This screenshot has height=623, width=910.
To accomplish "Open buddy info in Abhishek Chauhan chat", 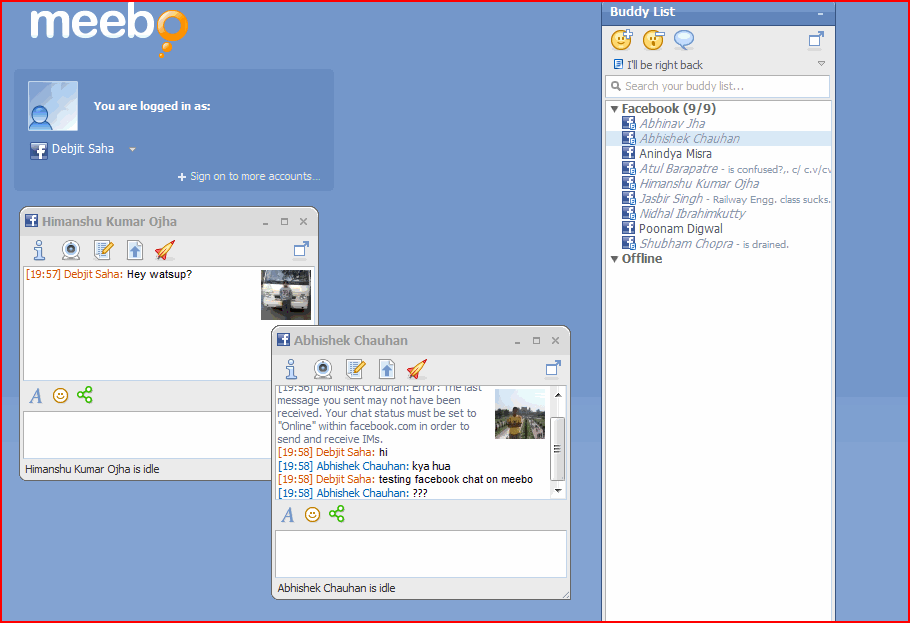I will [x=291, y=369].
